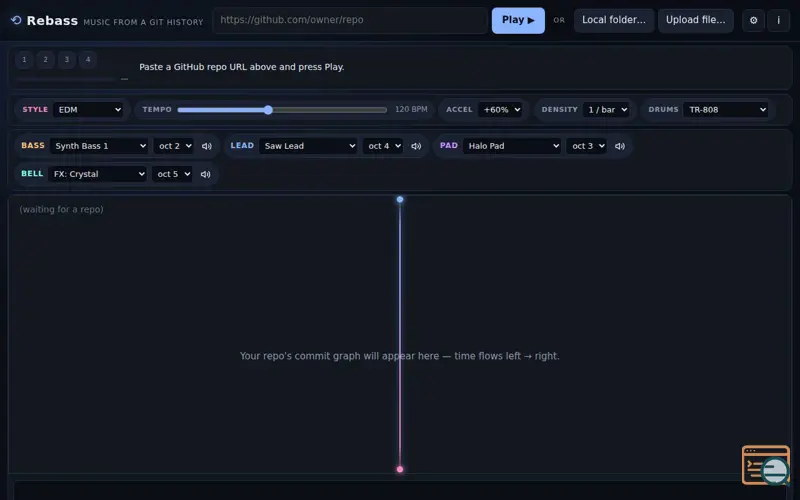This screenshot has height=500, width=800.
Task: Open the info 'i' button
Action: [778, 20]
